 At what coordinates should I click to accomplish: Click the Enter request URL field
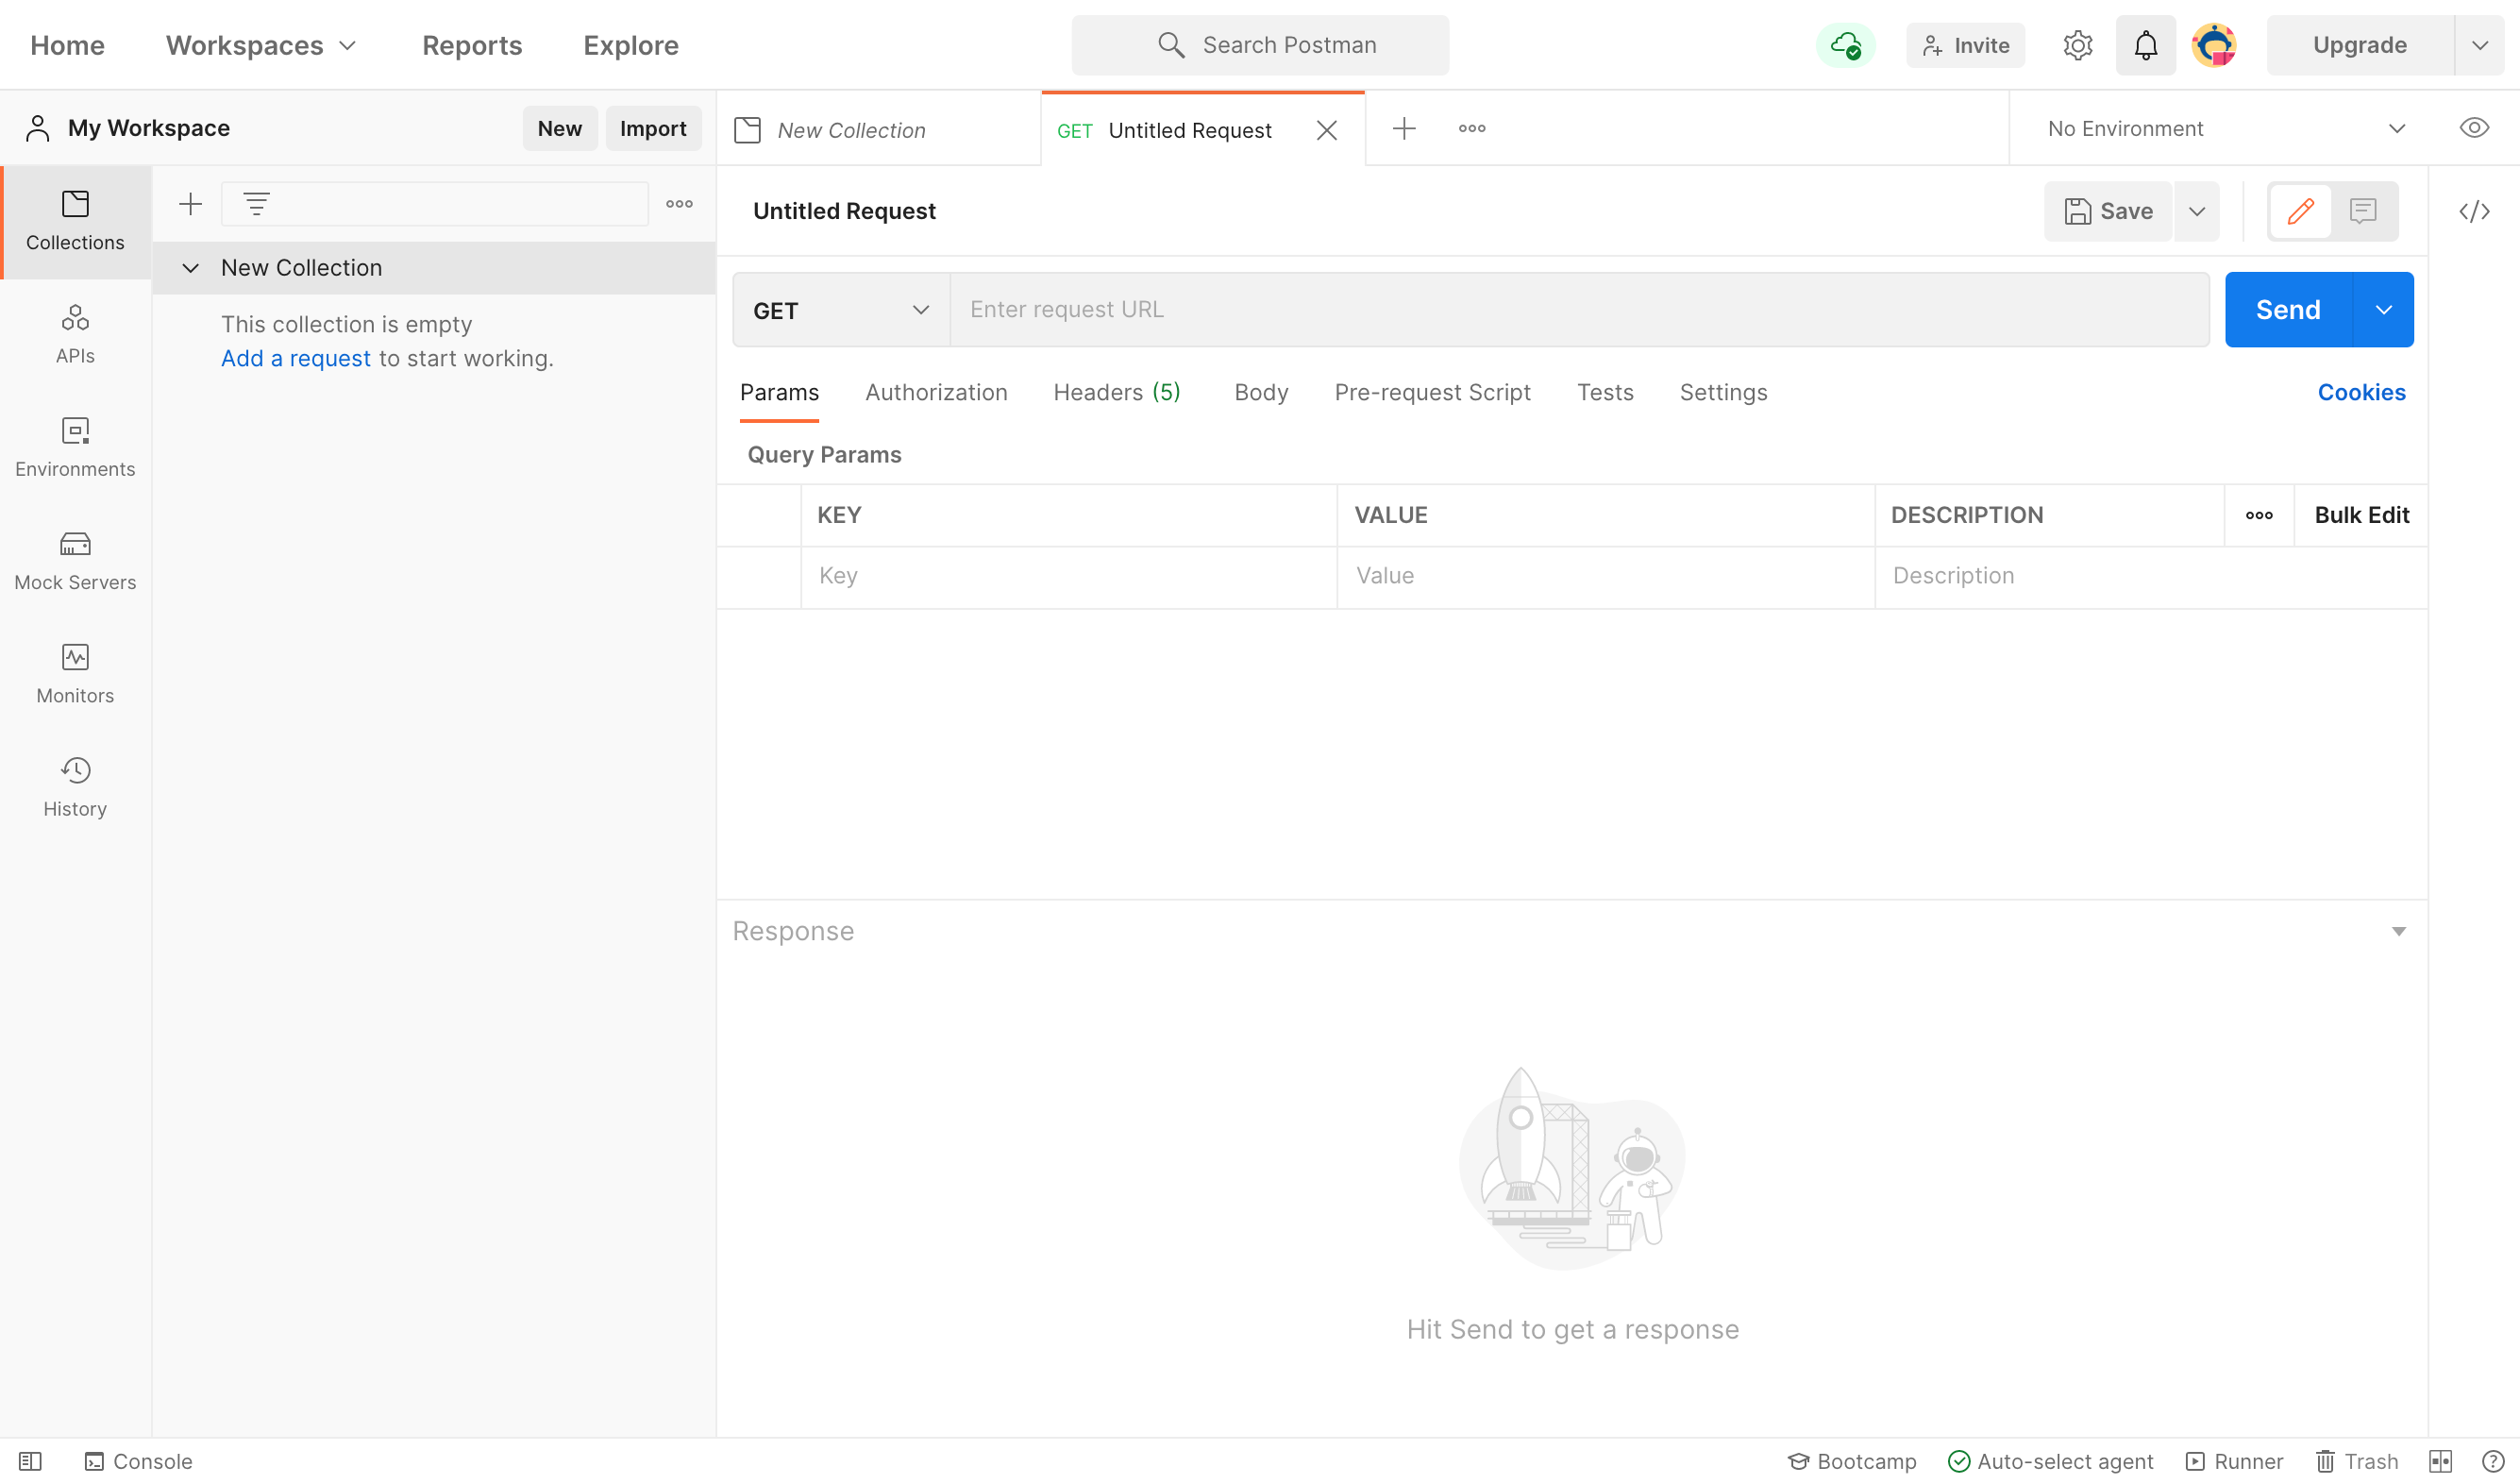[x=1578, y=310]
